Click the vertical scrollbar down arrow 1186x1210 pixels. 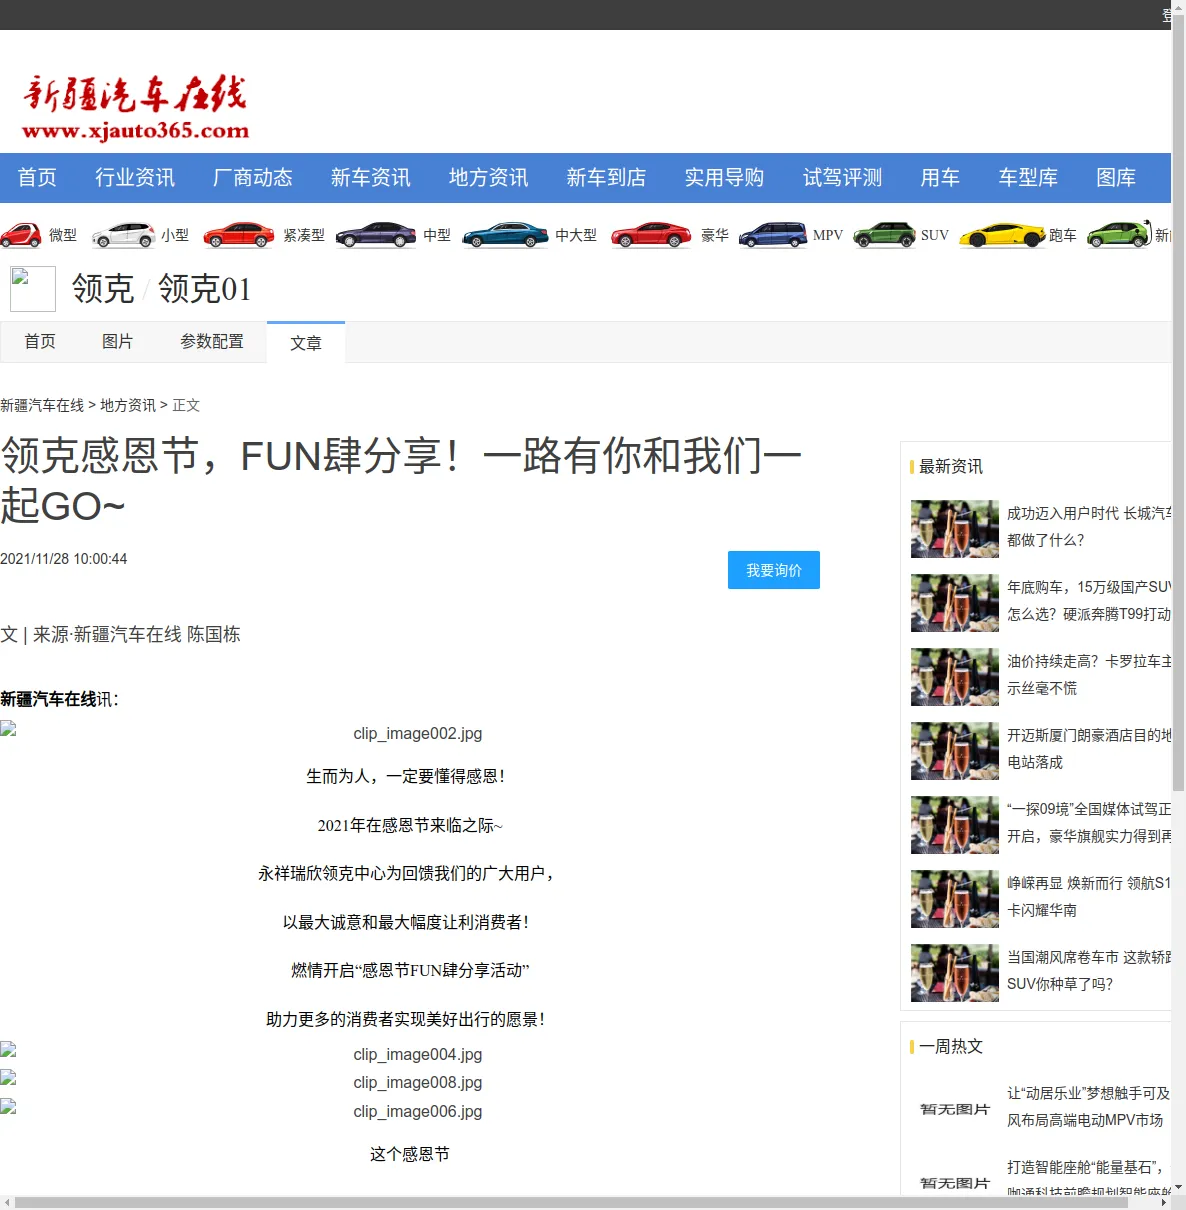(1178, 1187)
